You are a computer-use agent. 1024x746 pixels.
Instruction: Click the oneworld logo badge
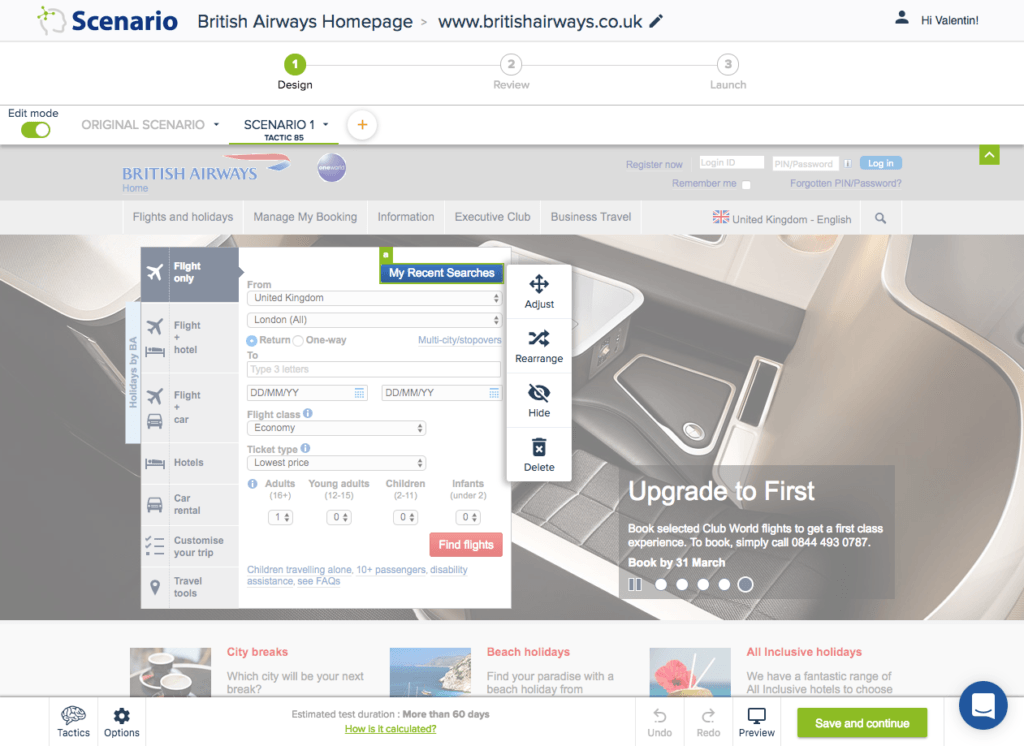pyautogui.click(x=331, y=168)
